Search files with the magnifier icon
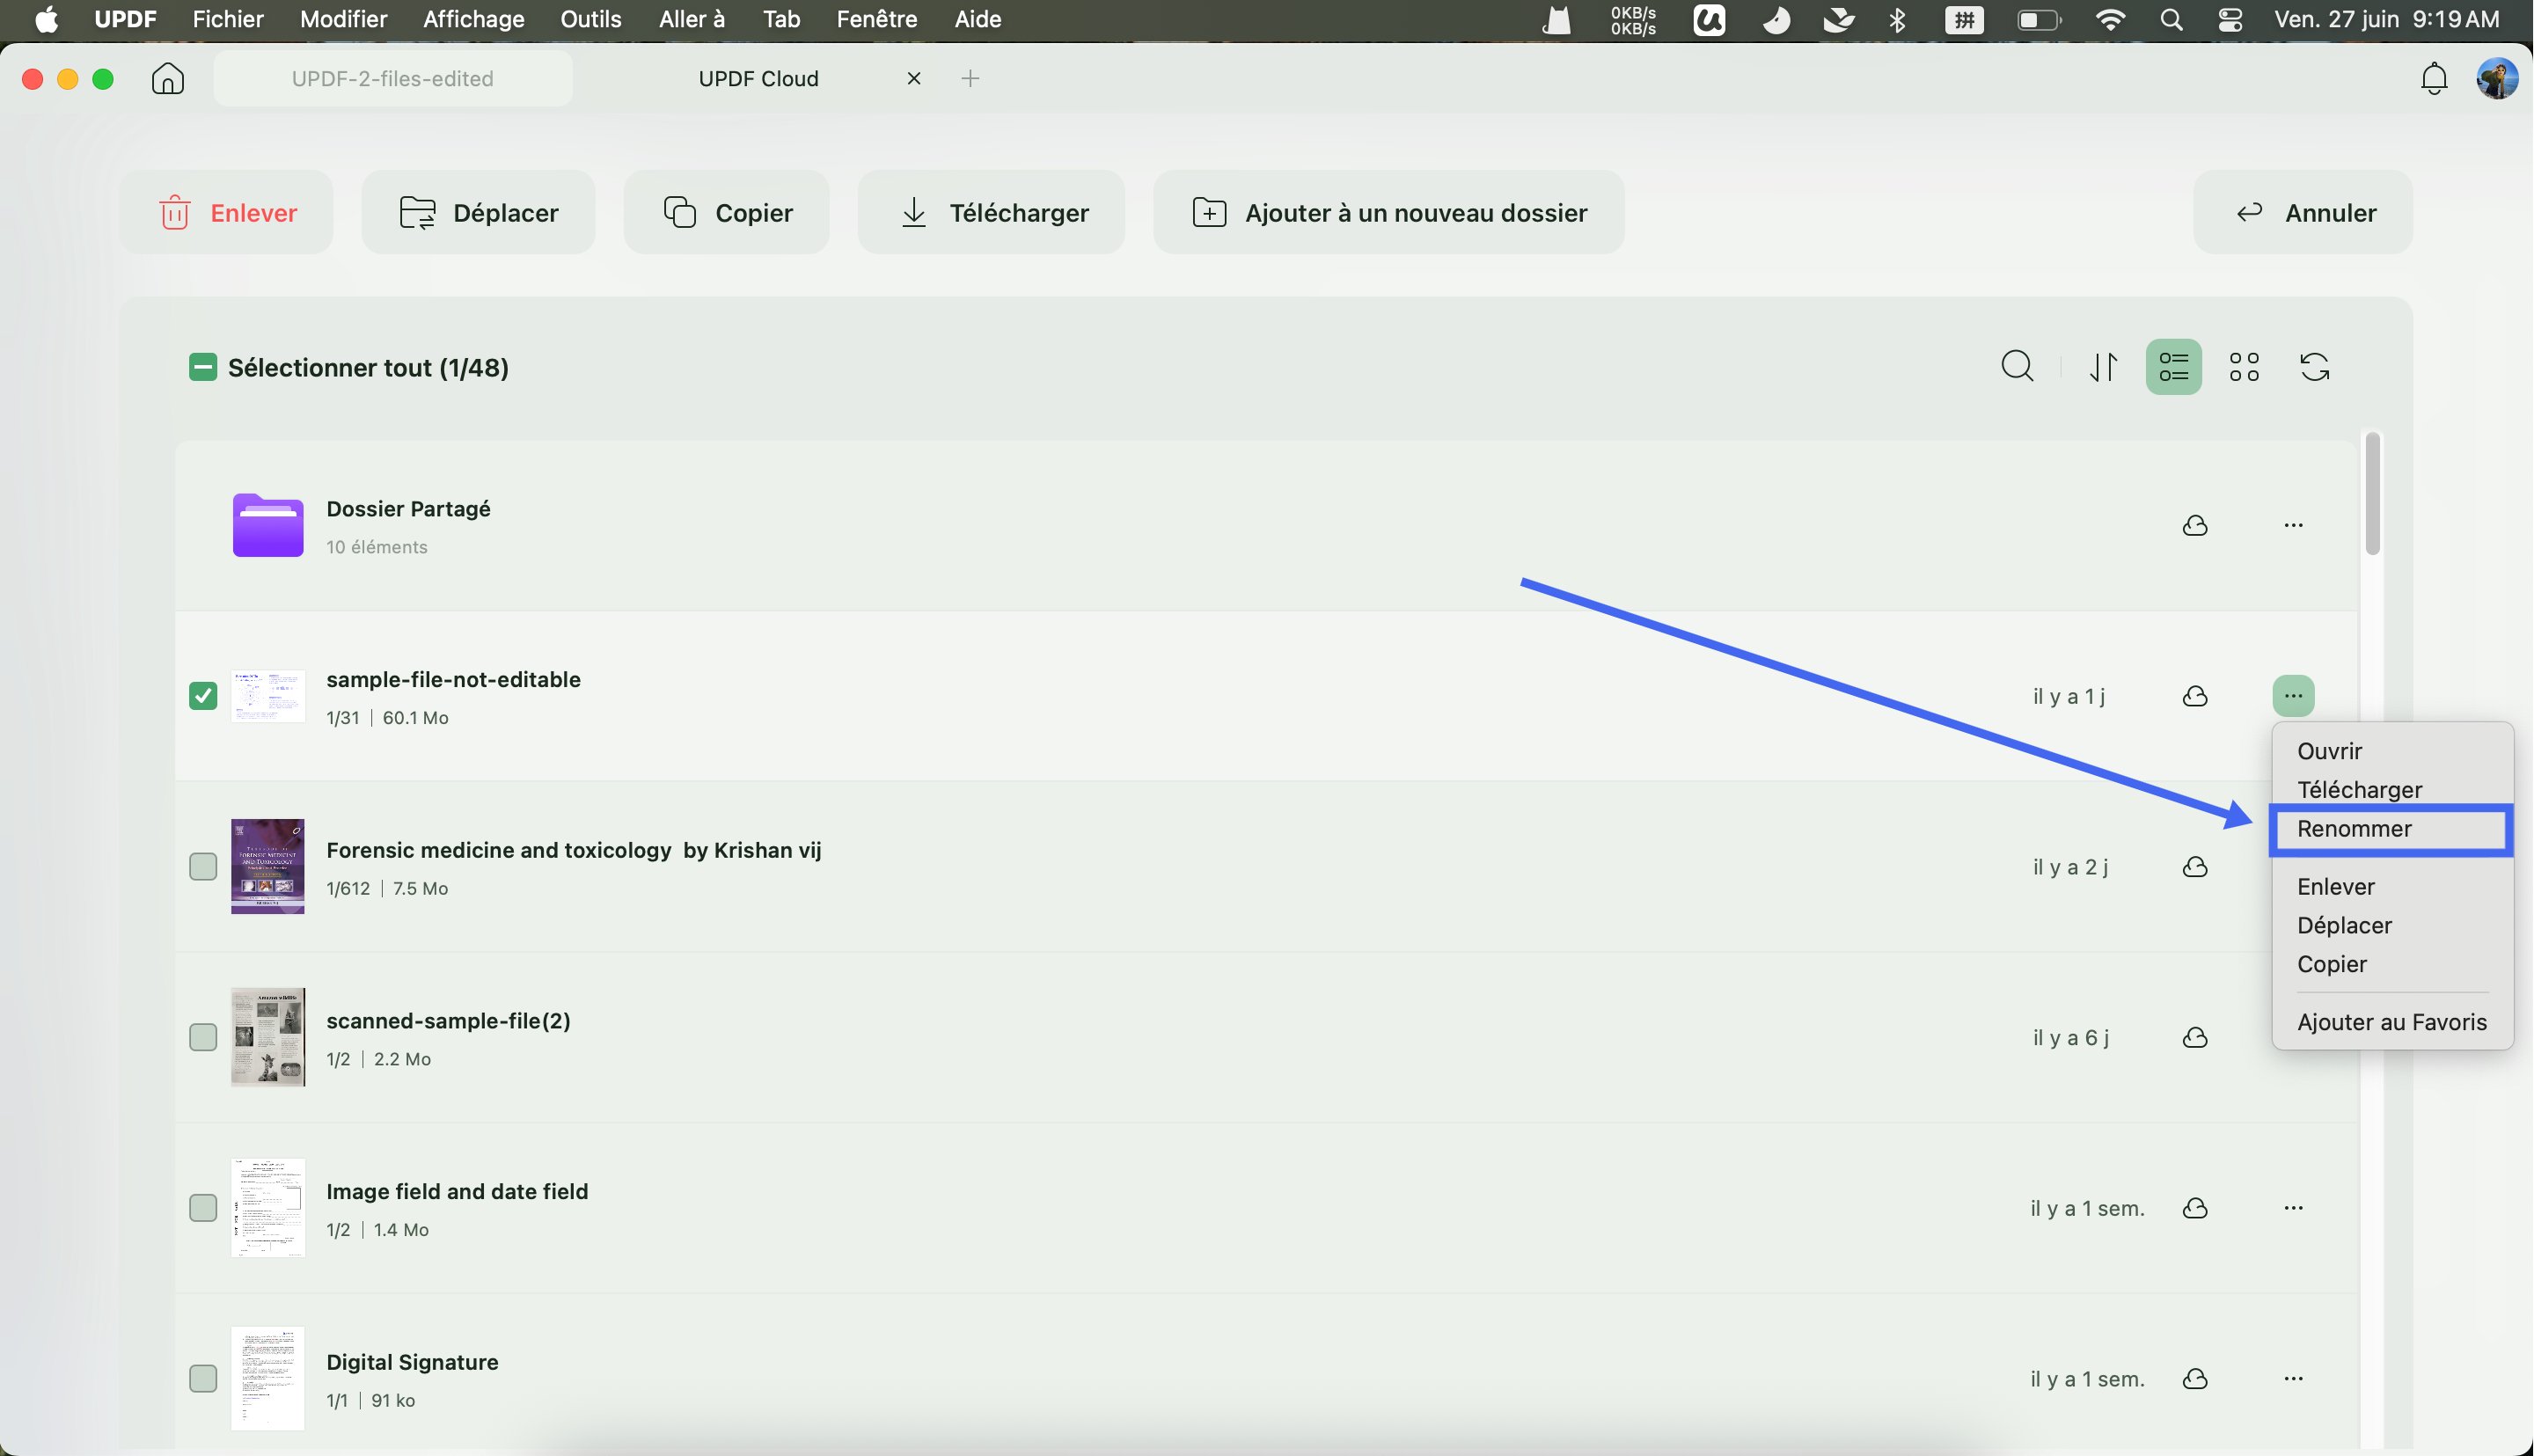2534x1456 pixels. [x=2017, y=367]
